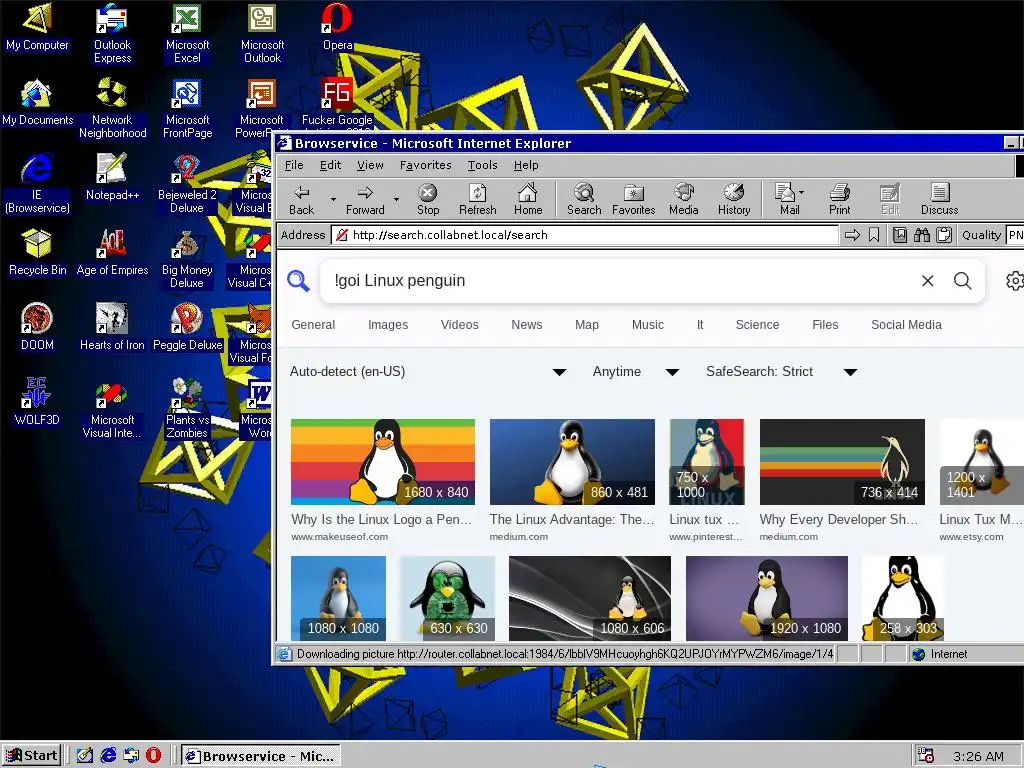Switch to the Science search tab
The image size is (1024, 768).
tap(758, 325)
